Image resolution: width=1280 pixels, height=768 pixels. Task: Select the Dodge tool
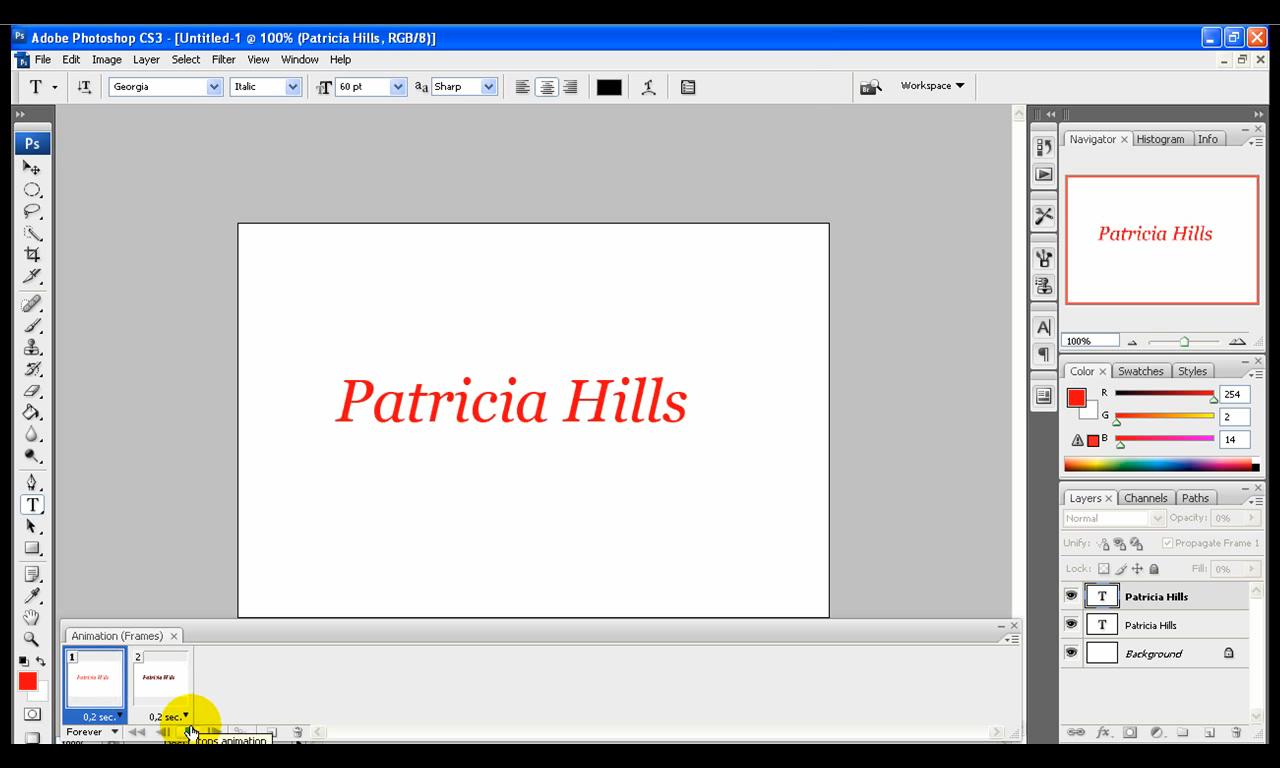click(x=32, y=456)
